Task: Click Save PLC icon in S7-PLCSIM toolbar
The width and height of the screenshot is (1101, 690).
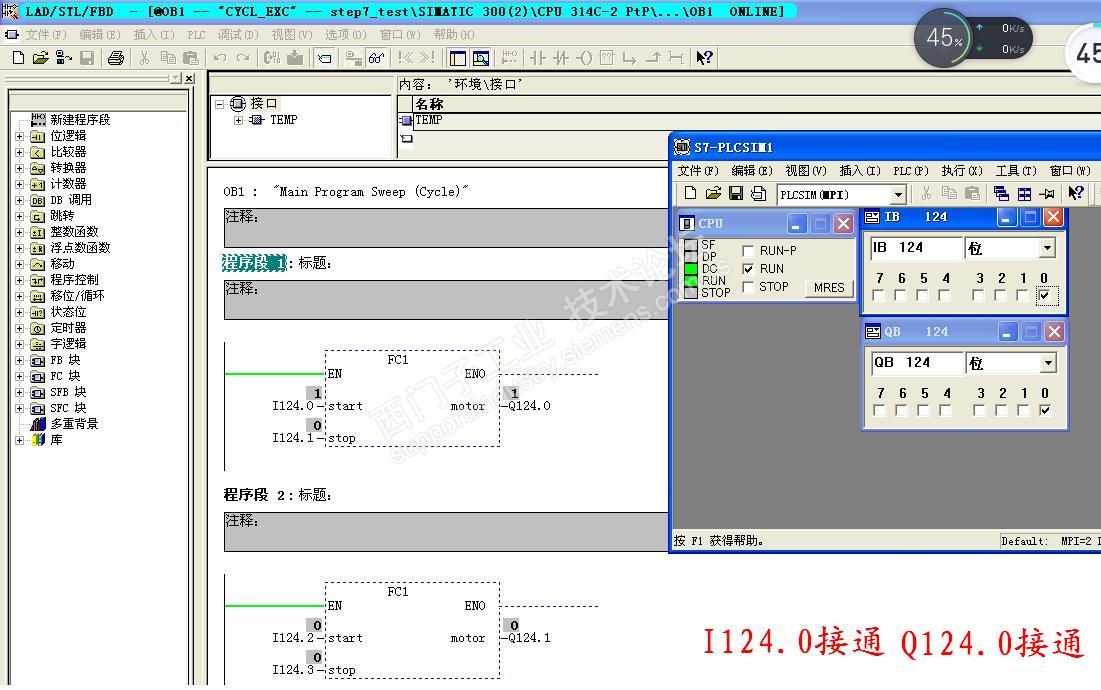Action: pyautogui.click(x=736, y=193)
